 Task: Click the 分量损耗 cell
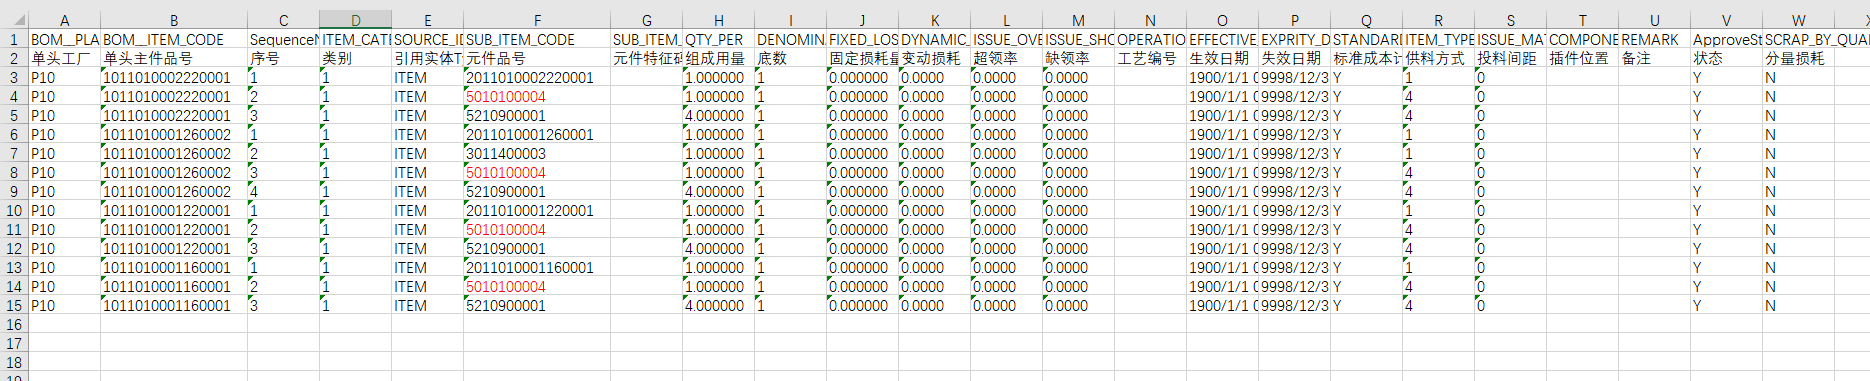pyautogui.click(x=1798, y=58)
